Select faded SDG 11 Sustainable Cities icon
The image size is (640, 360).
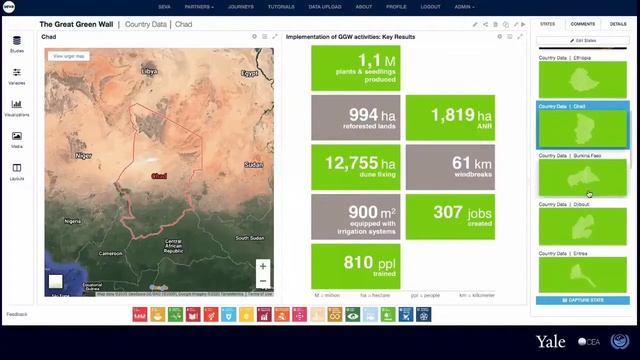(317, 314)
